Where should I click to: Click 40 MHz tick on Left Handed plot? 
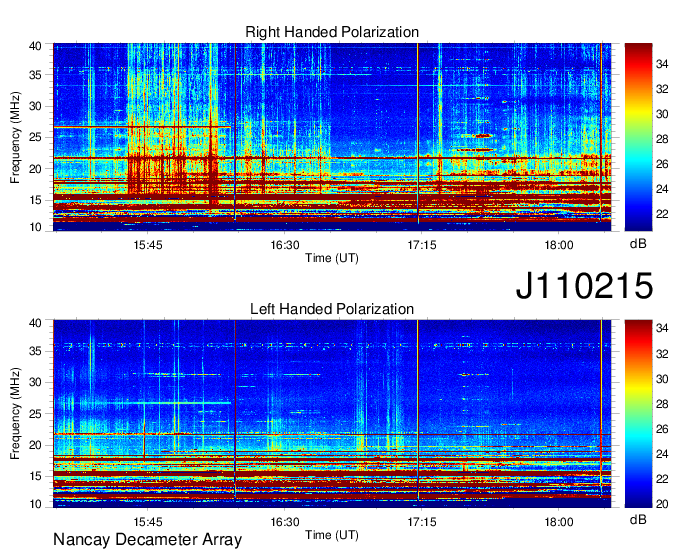tap(35, 323)
